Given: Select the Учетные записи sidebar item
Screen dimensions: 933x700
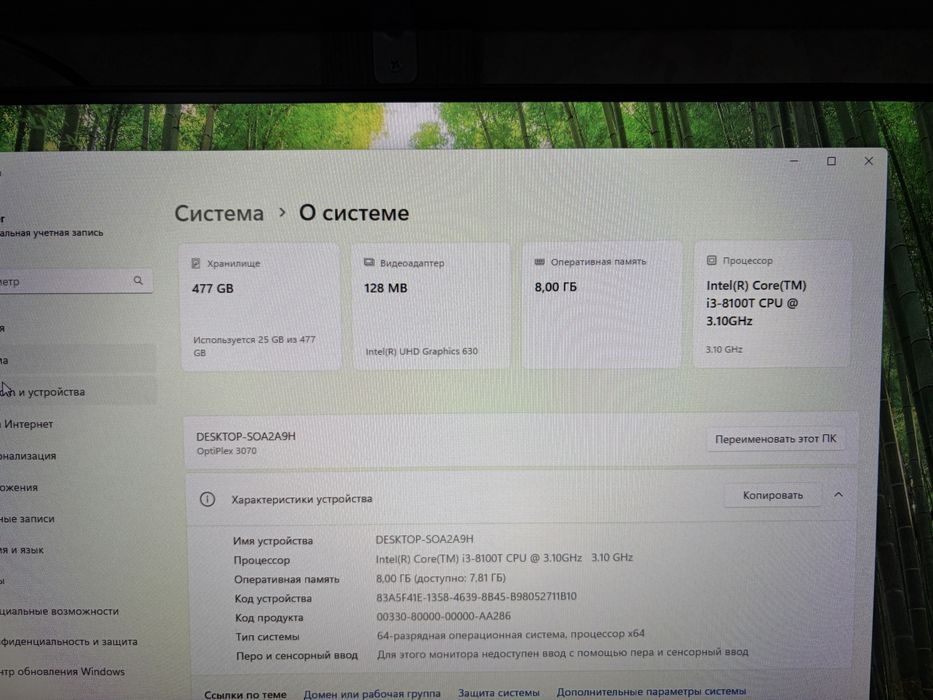Looking at the screenshot, I should pos(77,518).
